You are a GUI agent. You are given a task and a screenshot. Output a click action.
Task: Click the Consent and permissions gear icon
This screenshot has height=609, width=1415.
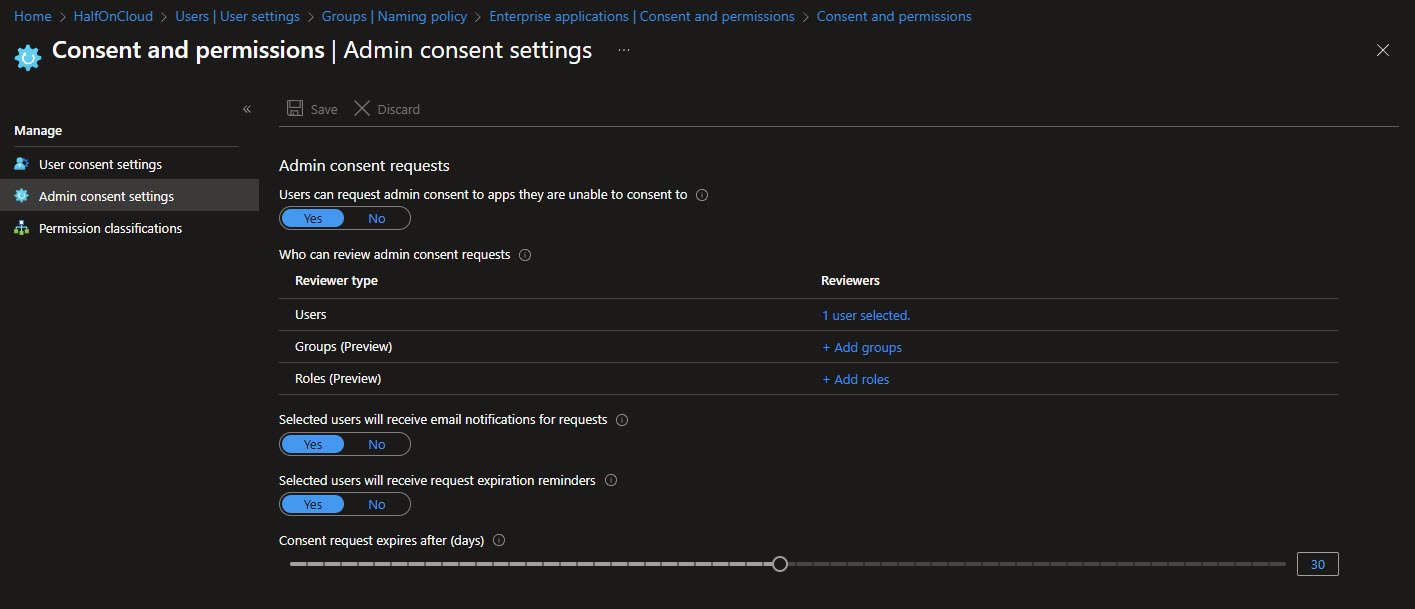27,57
